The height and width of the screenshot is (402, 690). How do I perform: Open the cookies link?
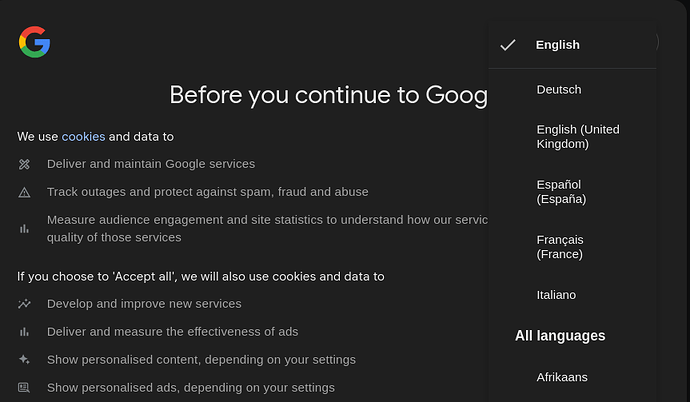(x=83, y=137)
